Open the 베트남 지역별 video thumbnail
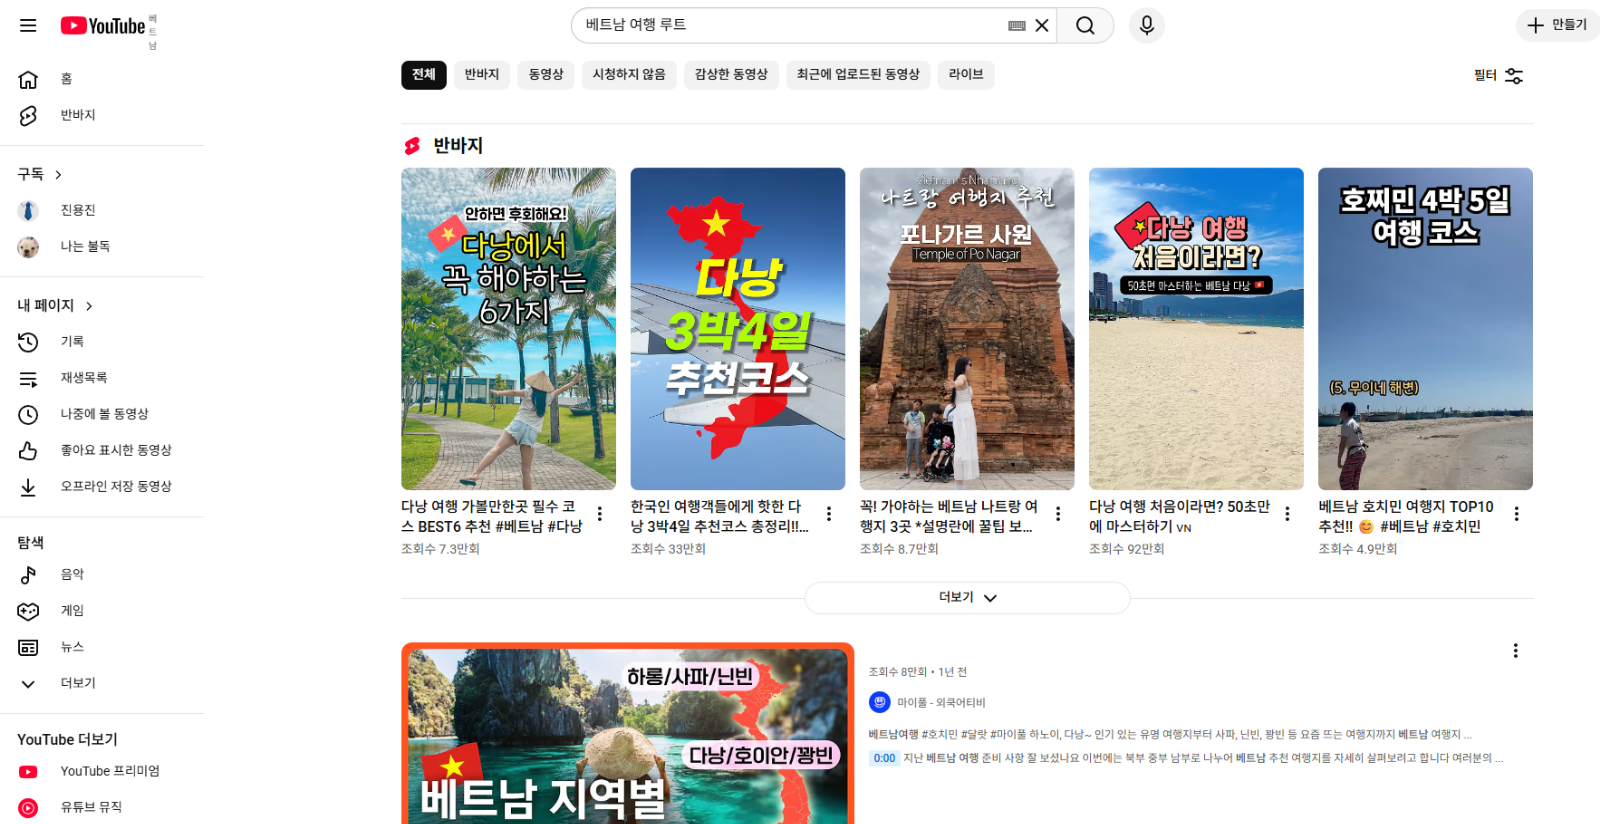 [628, 734]
